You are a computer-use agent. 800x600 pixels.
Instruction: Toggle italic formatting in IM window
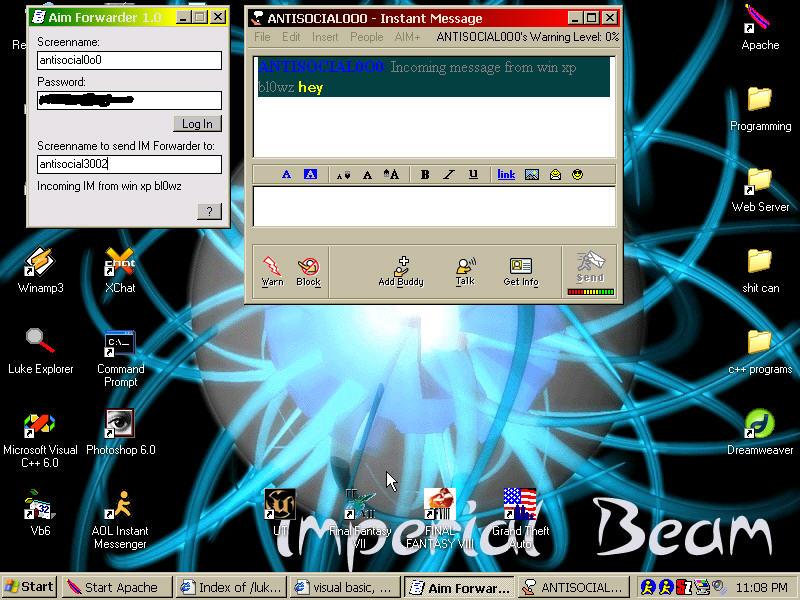pos(449,174)
